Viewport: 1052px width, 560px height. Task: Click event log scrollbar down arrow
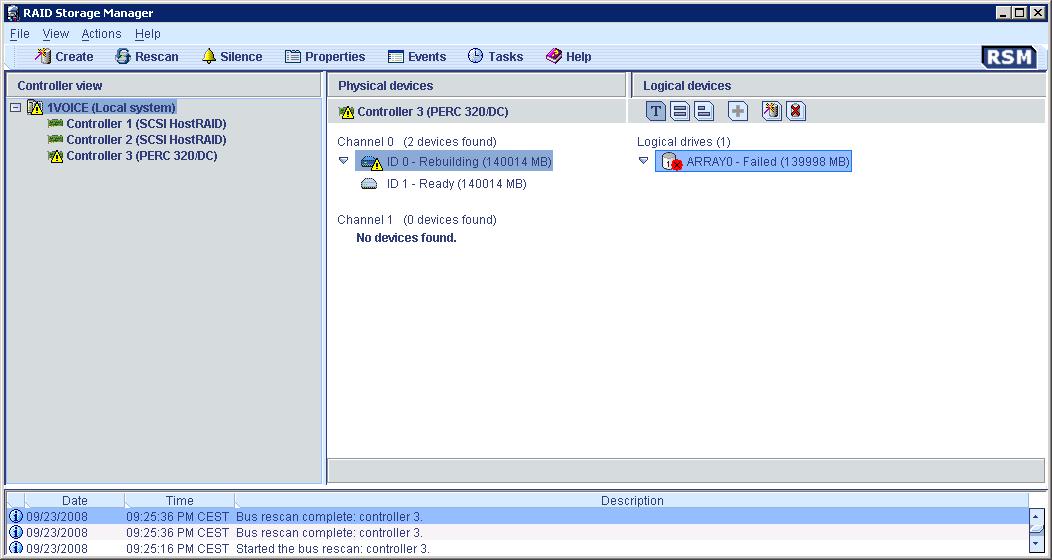(x=1036, y=543)
